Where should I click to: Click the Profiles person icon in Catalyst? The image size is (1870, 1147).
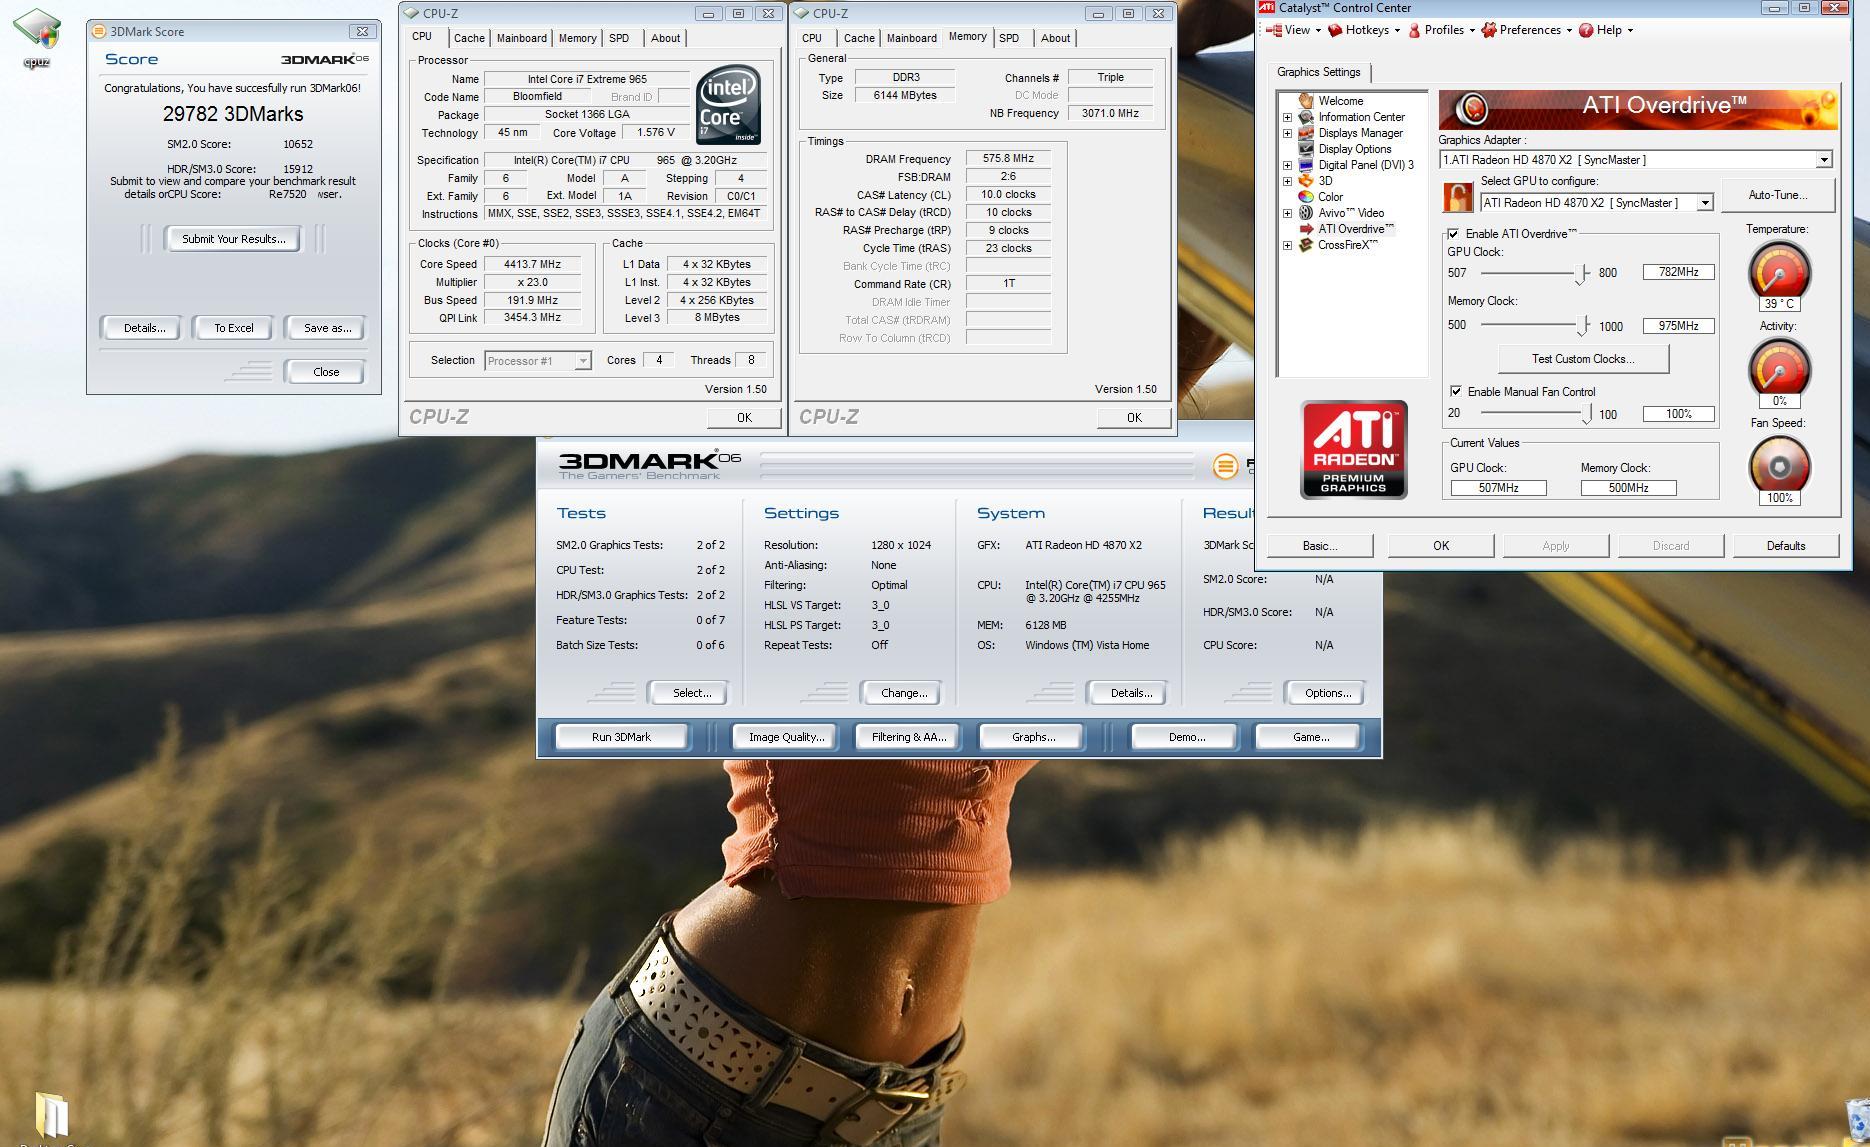point(1414,30)
